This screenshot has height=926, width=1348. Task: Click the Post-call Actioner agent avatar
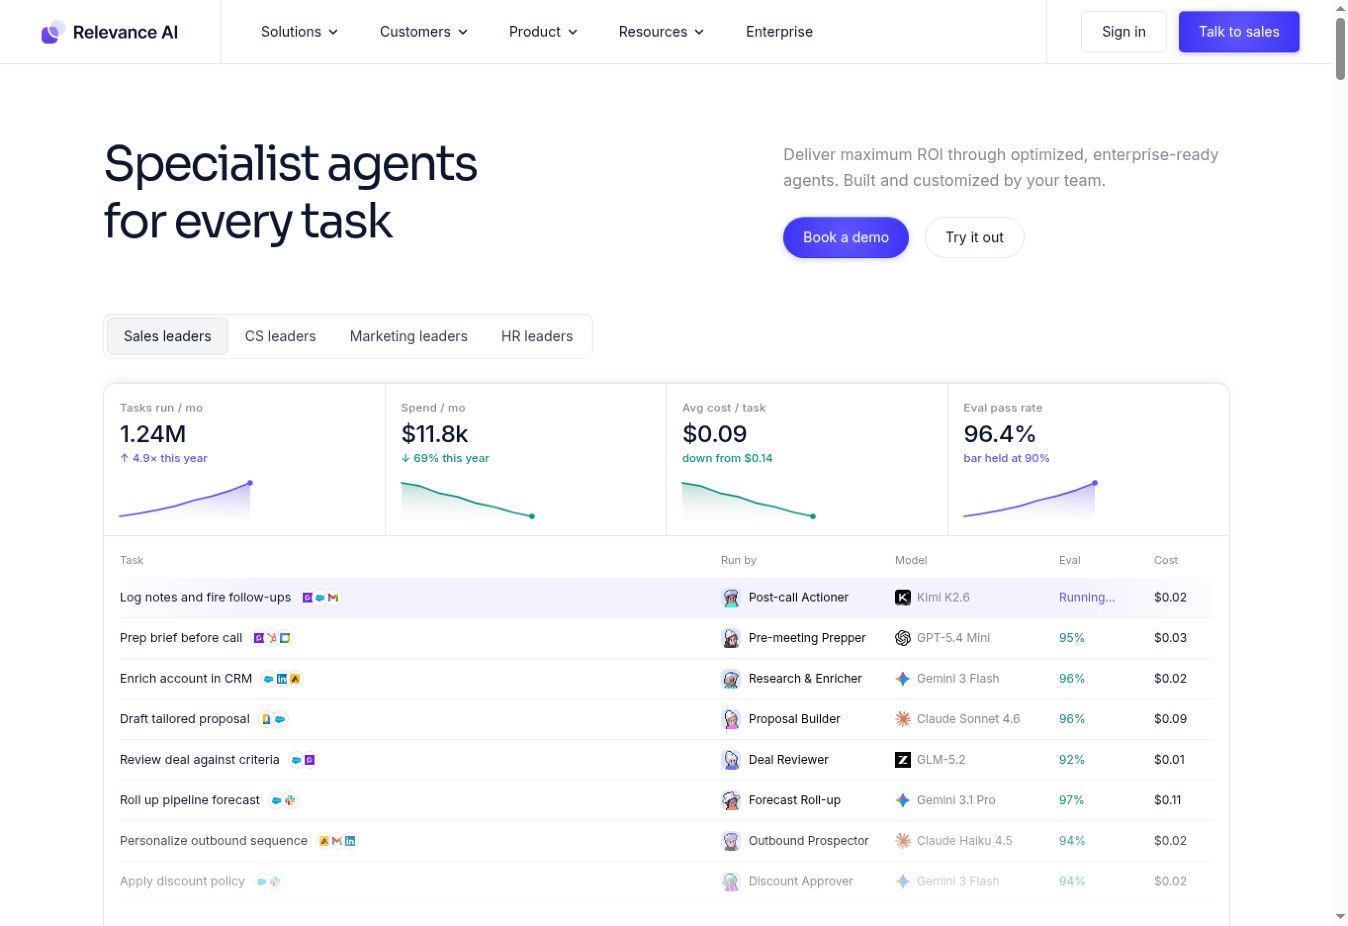click(731, 598)
